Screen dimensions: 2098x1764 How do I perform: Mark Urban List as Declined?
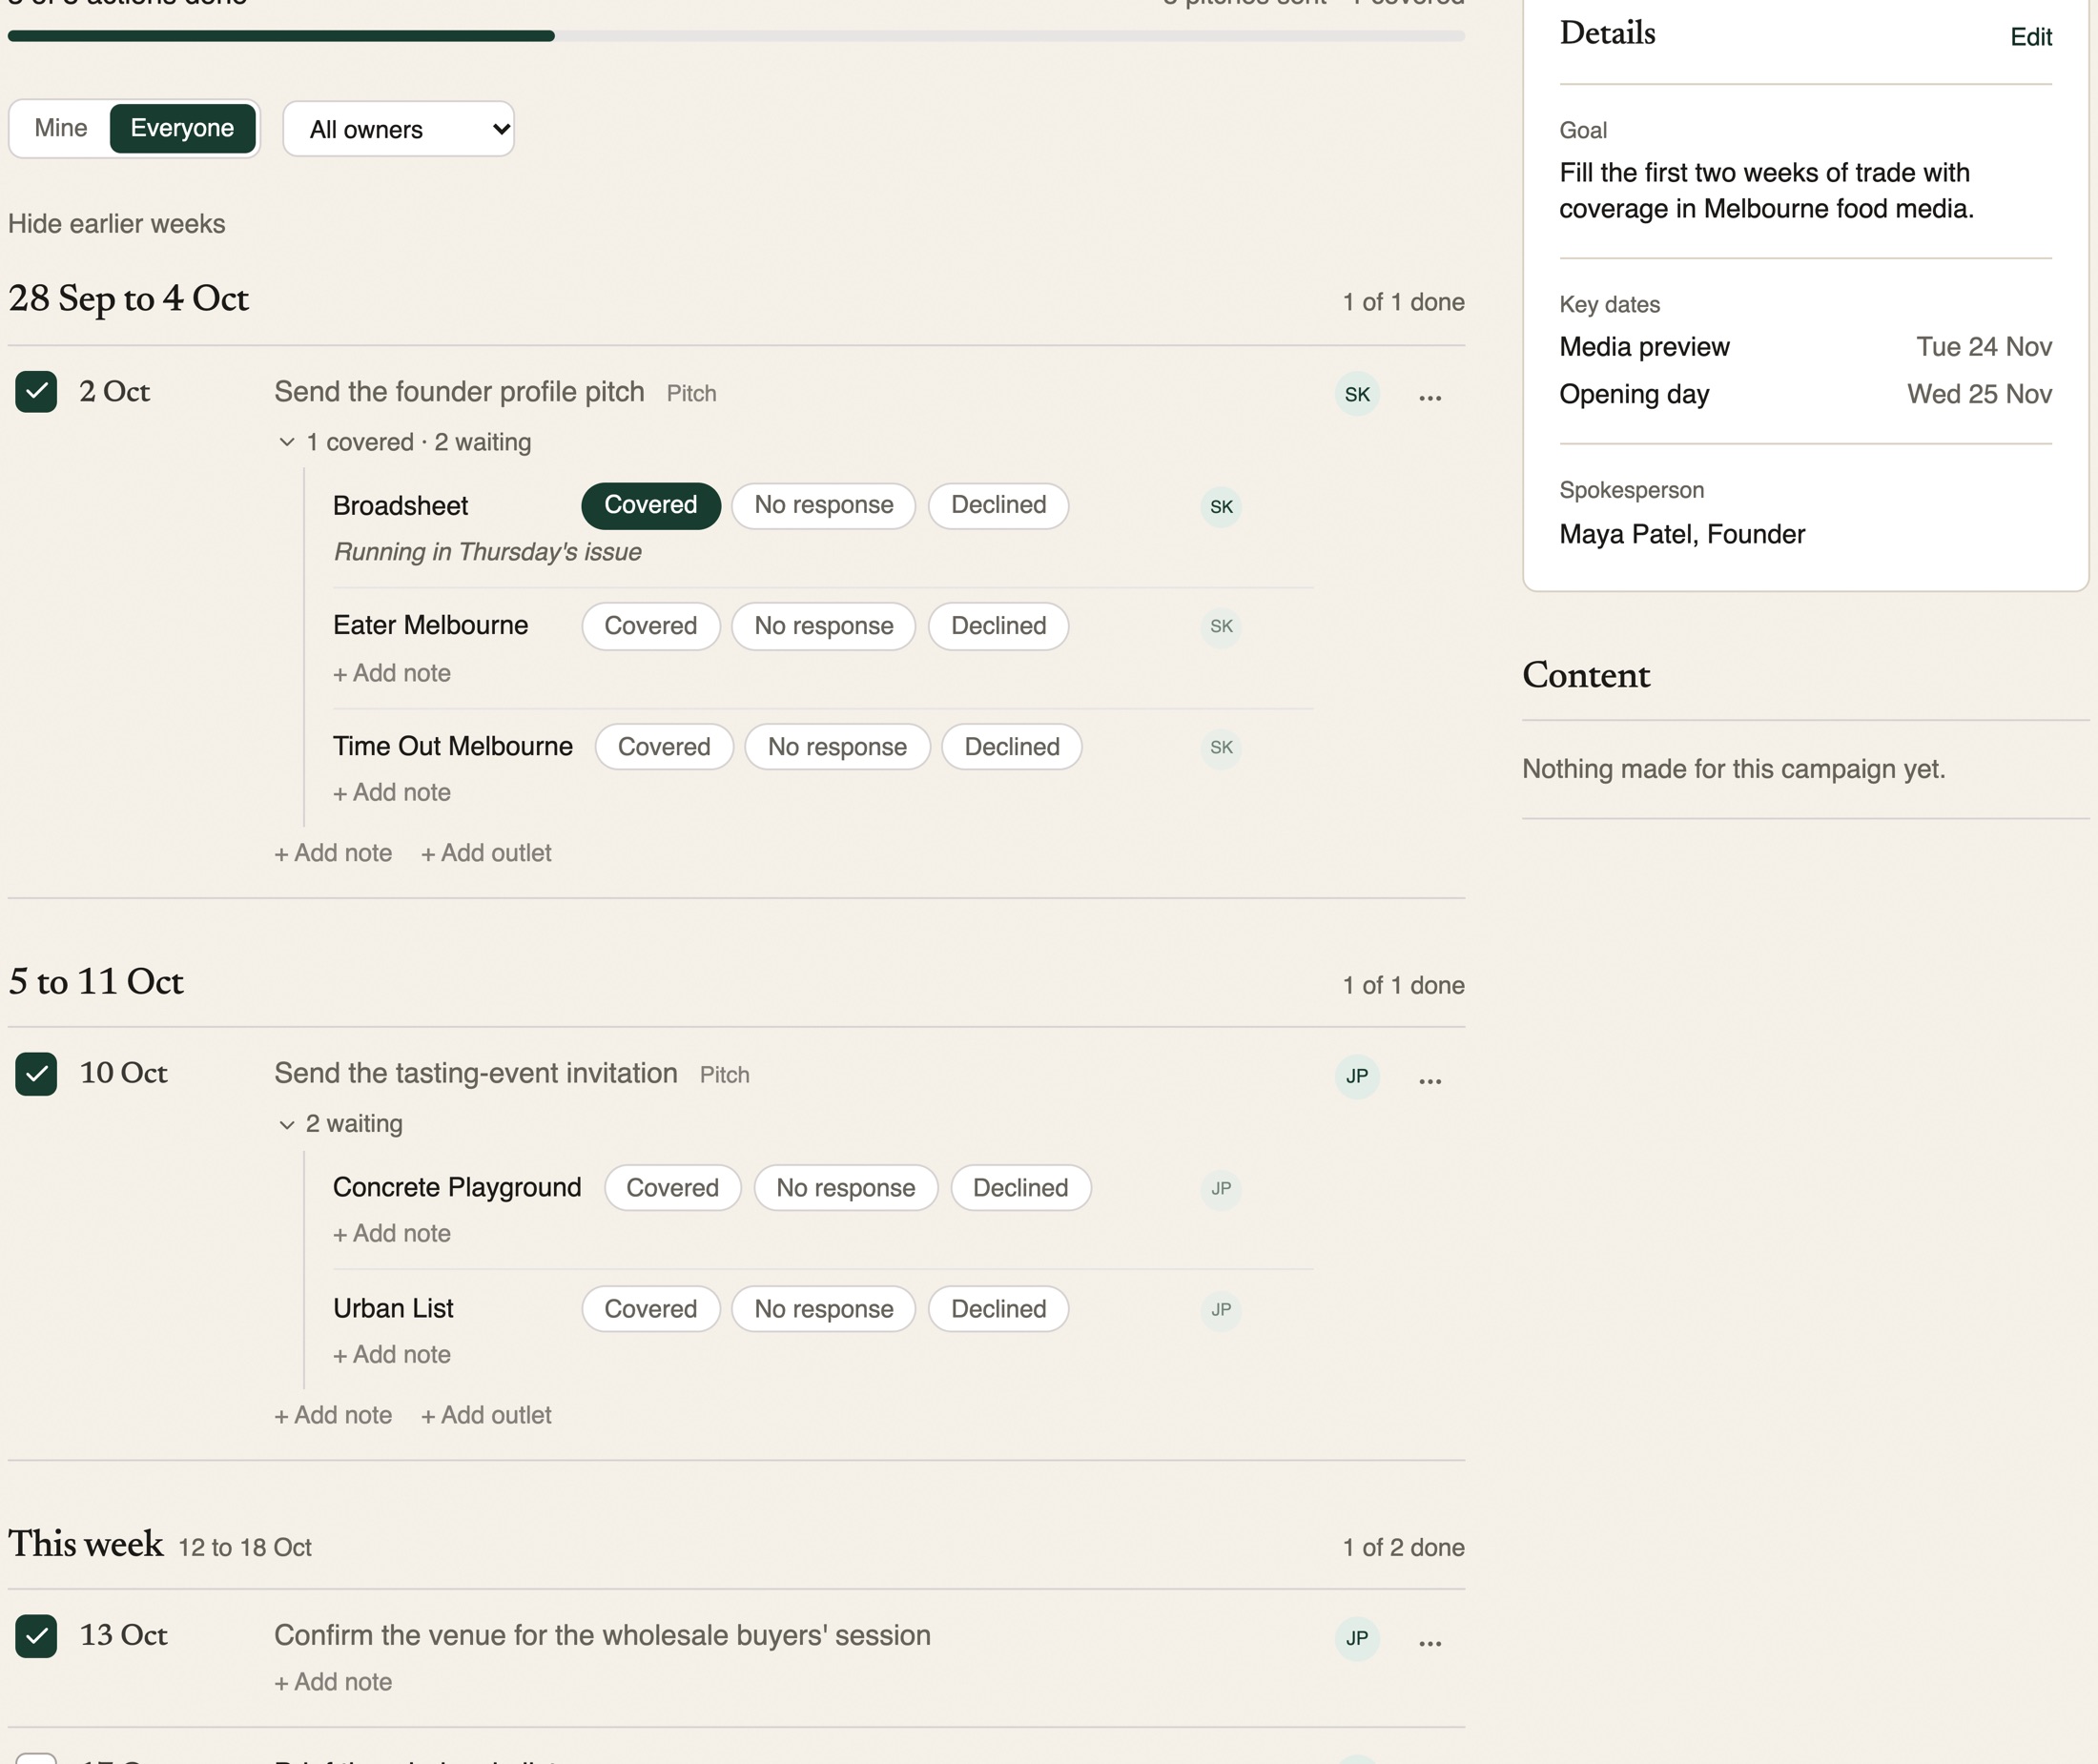pos(998,1309)
